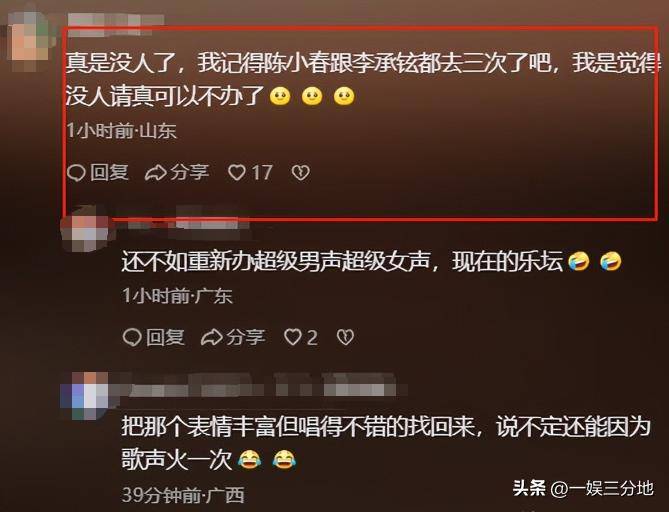Screen dimensions: 669x512
Task: Like the Guangdong comment with 2 likes
Action: [x=293, y=337]
